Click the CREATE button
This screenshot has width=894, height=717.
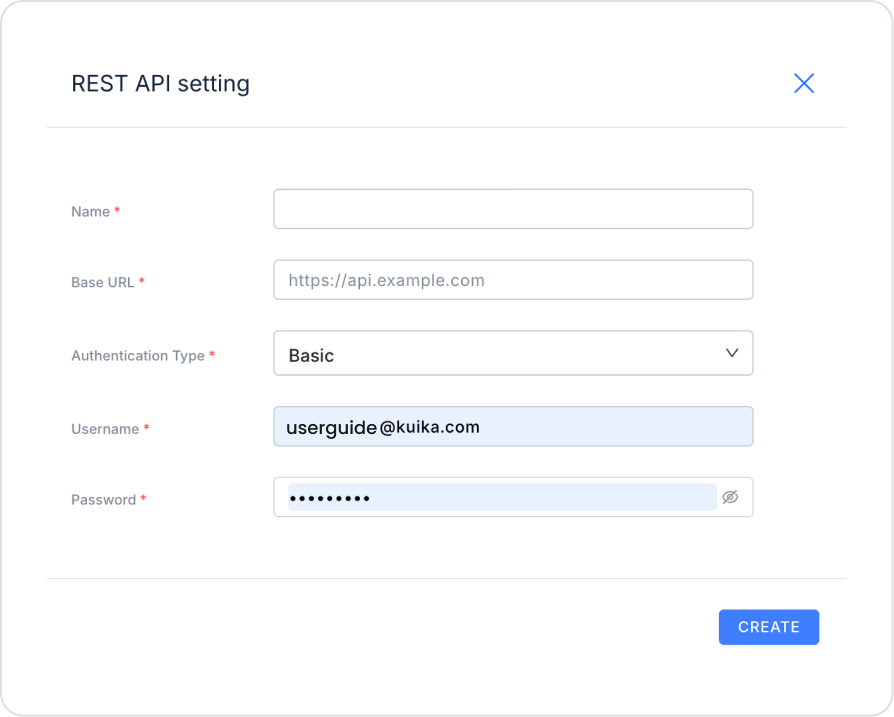coord(768,627)
